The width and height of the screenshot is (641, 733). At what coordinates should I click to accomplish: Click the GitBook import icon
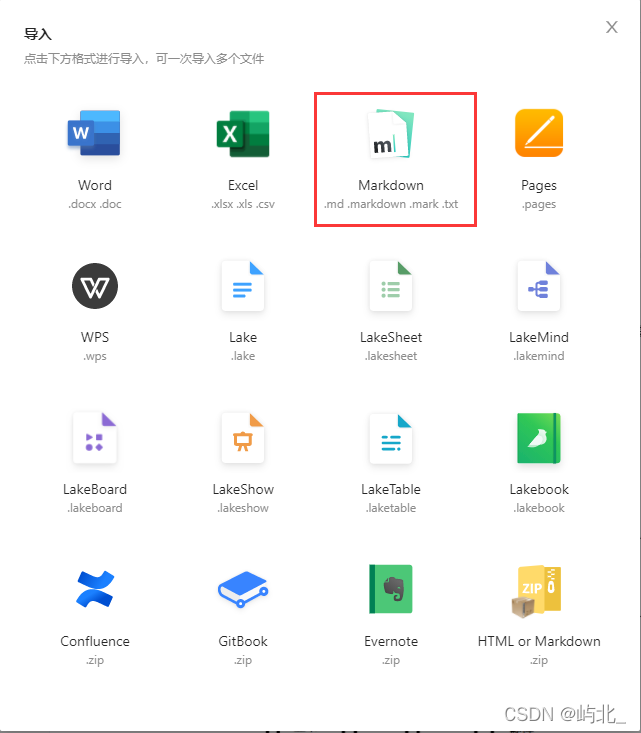tap(243, 589)
